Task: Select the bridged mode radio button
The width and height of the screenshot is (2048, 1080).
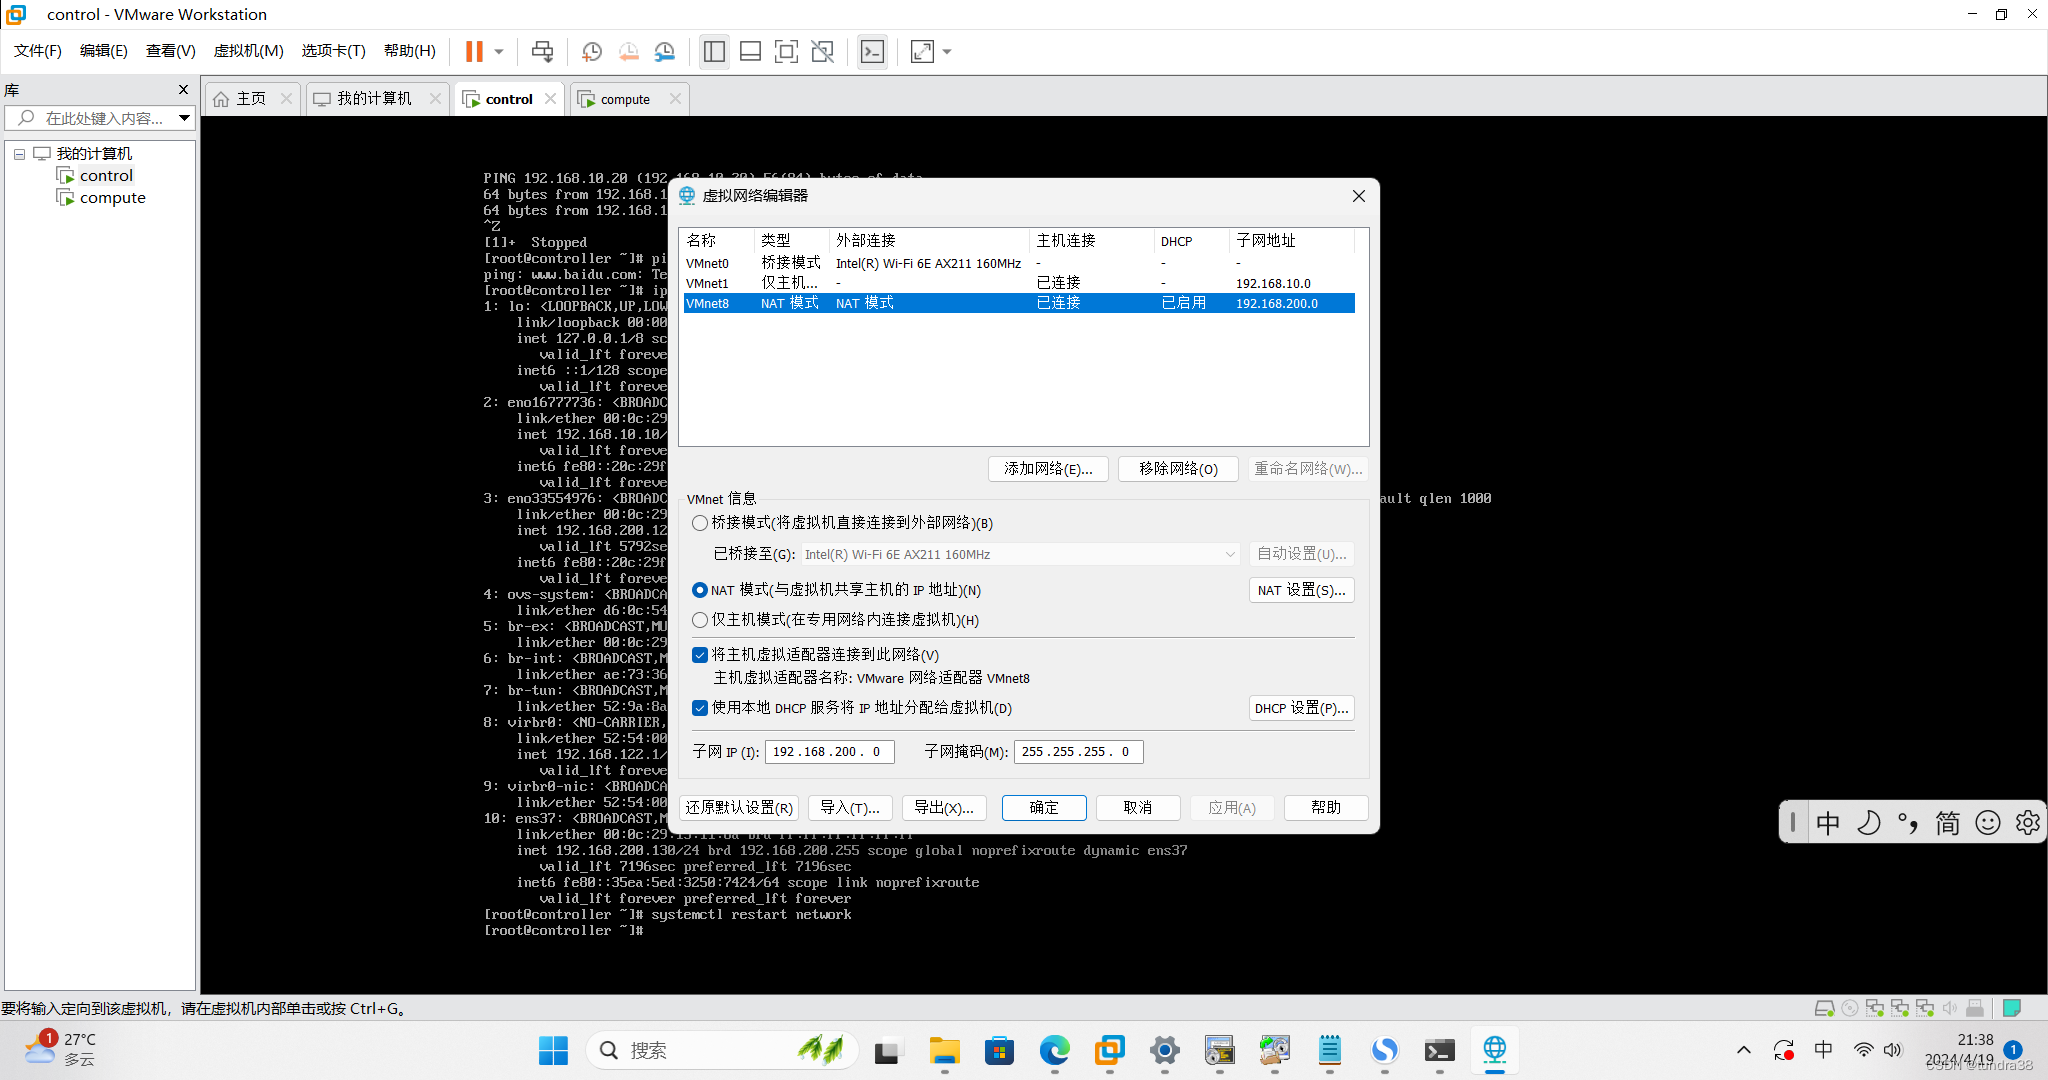Action: click(x=700, y=523)
